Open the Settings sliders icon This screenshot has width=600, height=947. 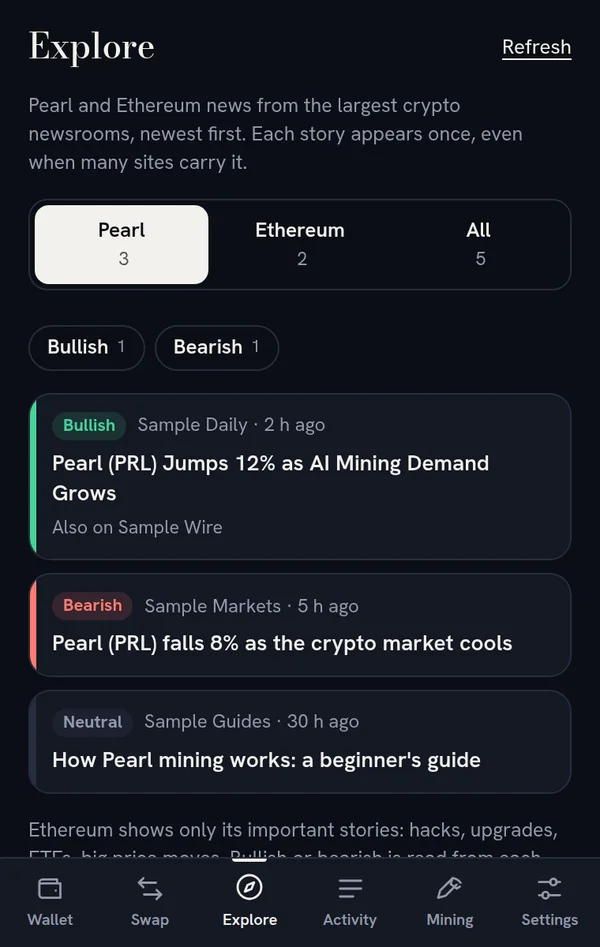tap(549, 889)
